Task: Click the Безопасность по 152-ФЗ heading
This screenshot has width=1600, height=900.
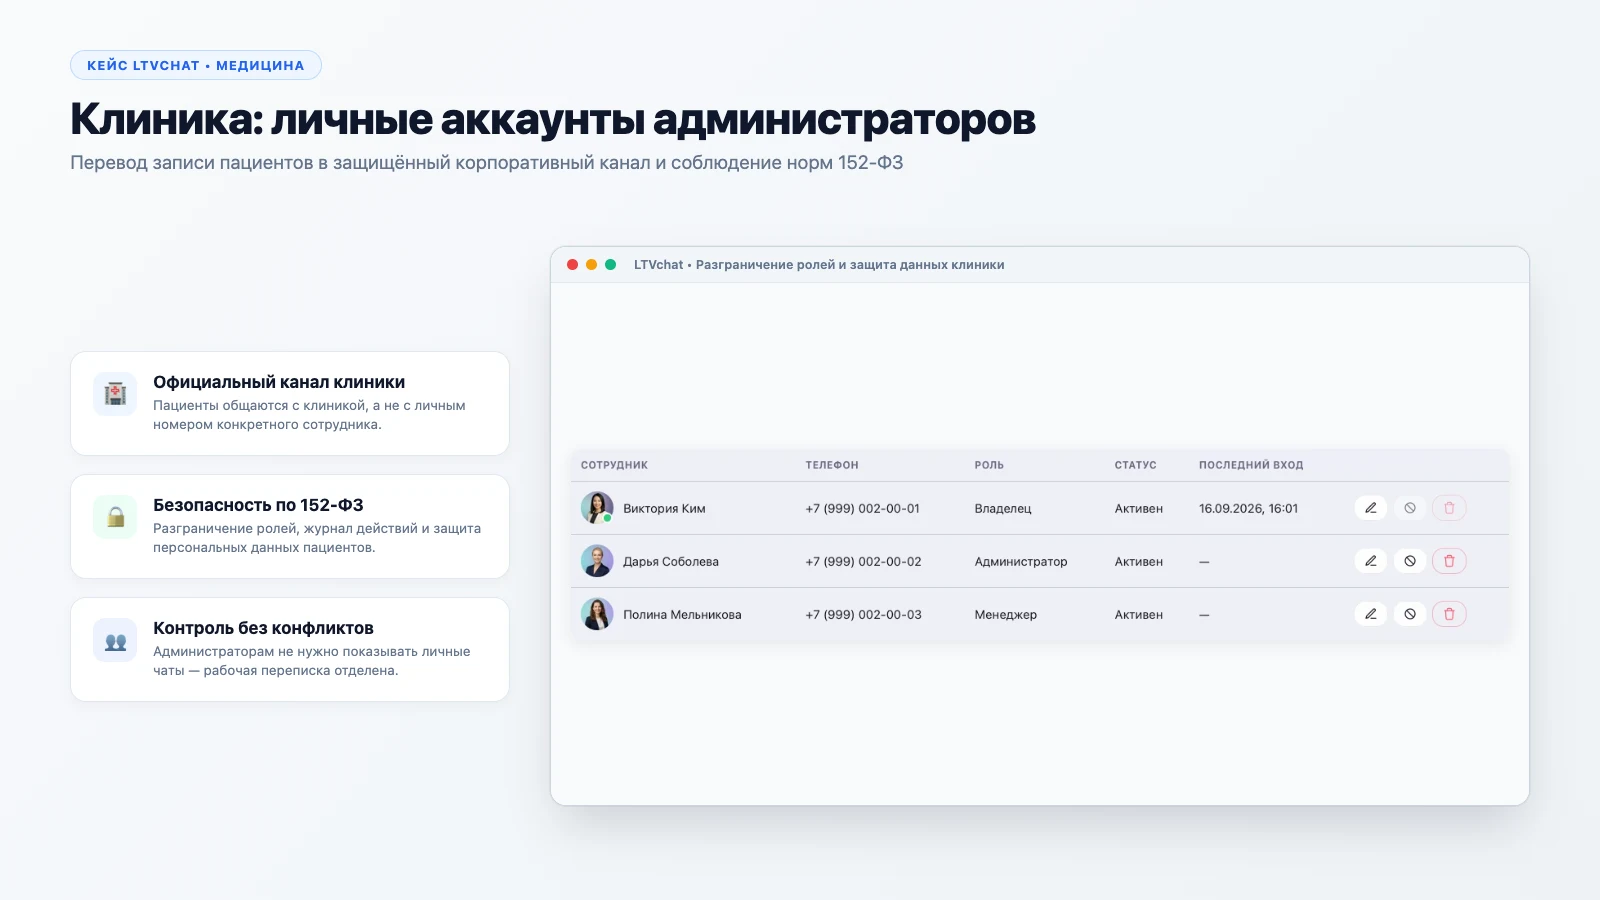Action: coord(258,505)
